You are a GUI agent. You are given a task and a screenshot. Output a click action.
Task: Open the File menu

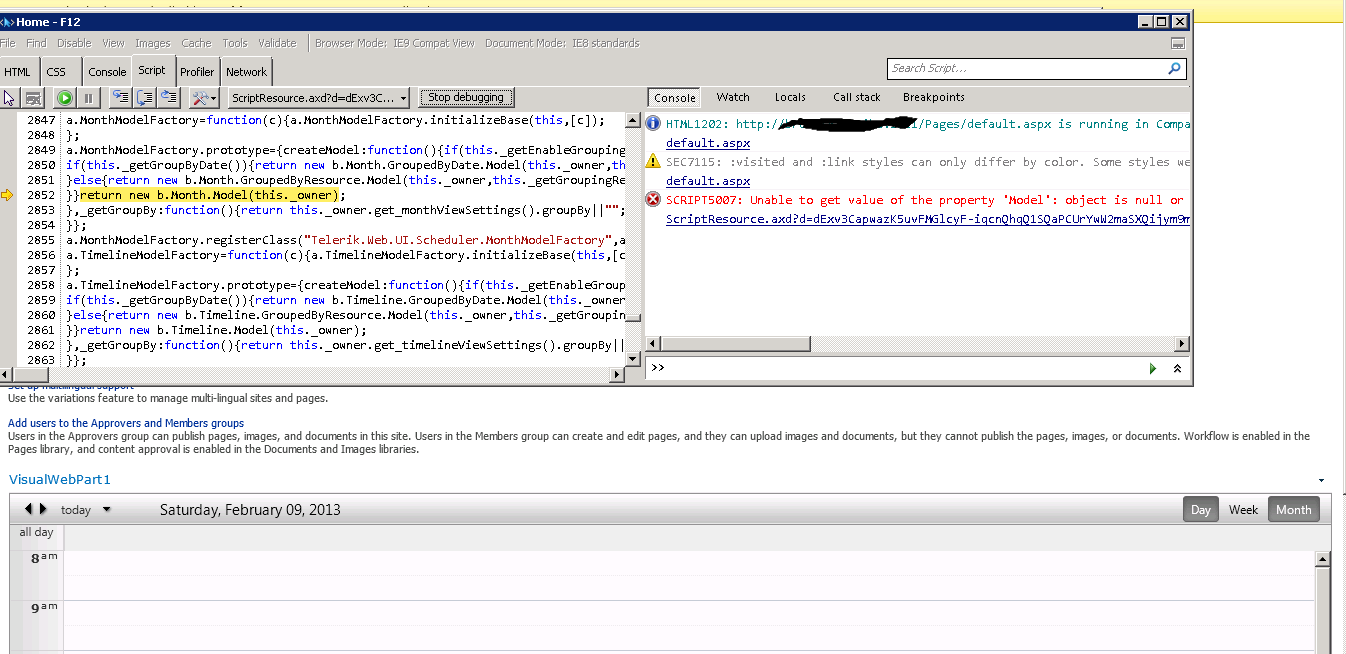pos(8,43)
